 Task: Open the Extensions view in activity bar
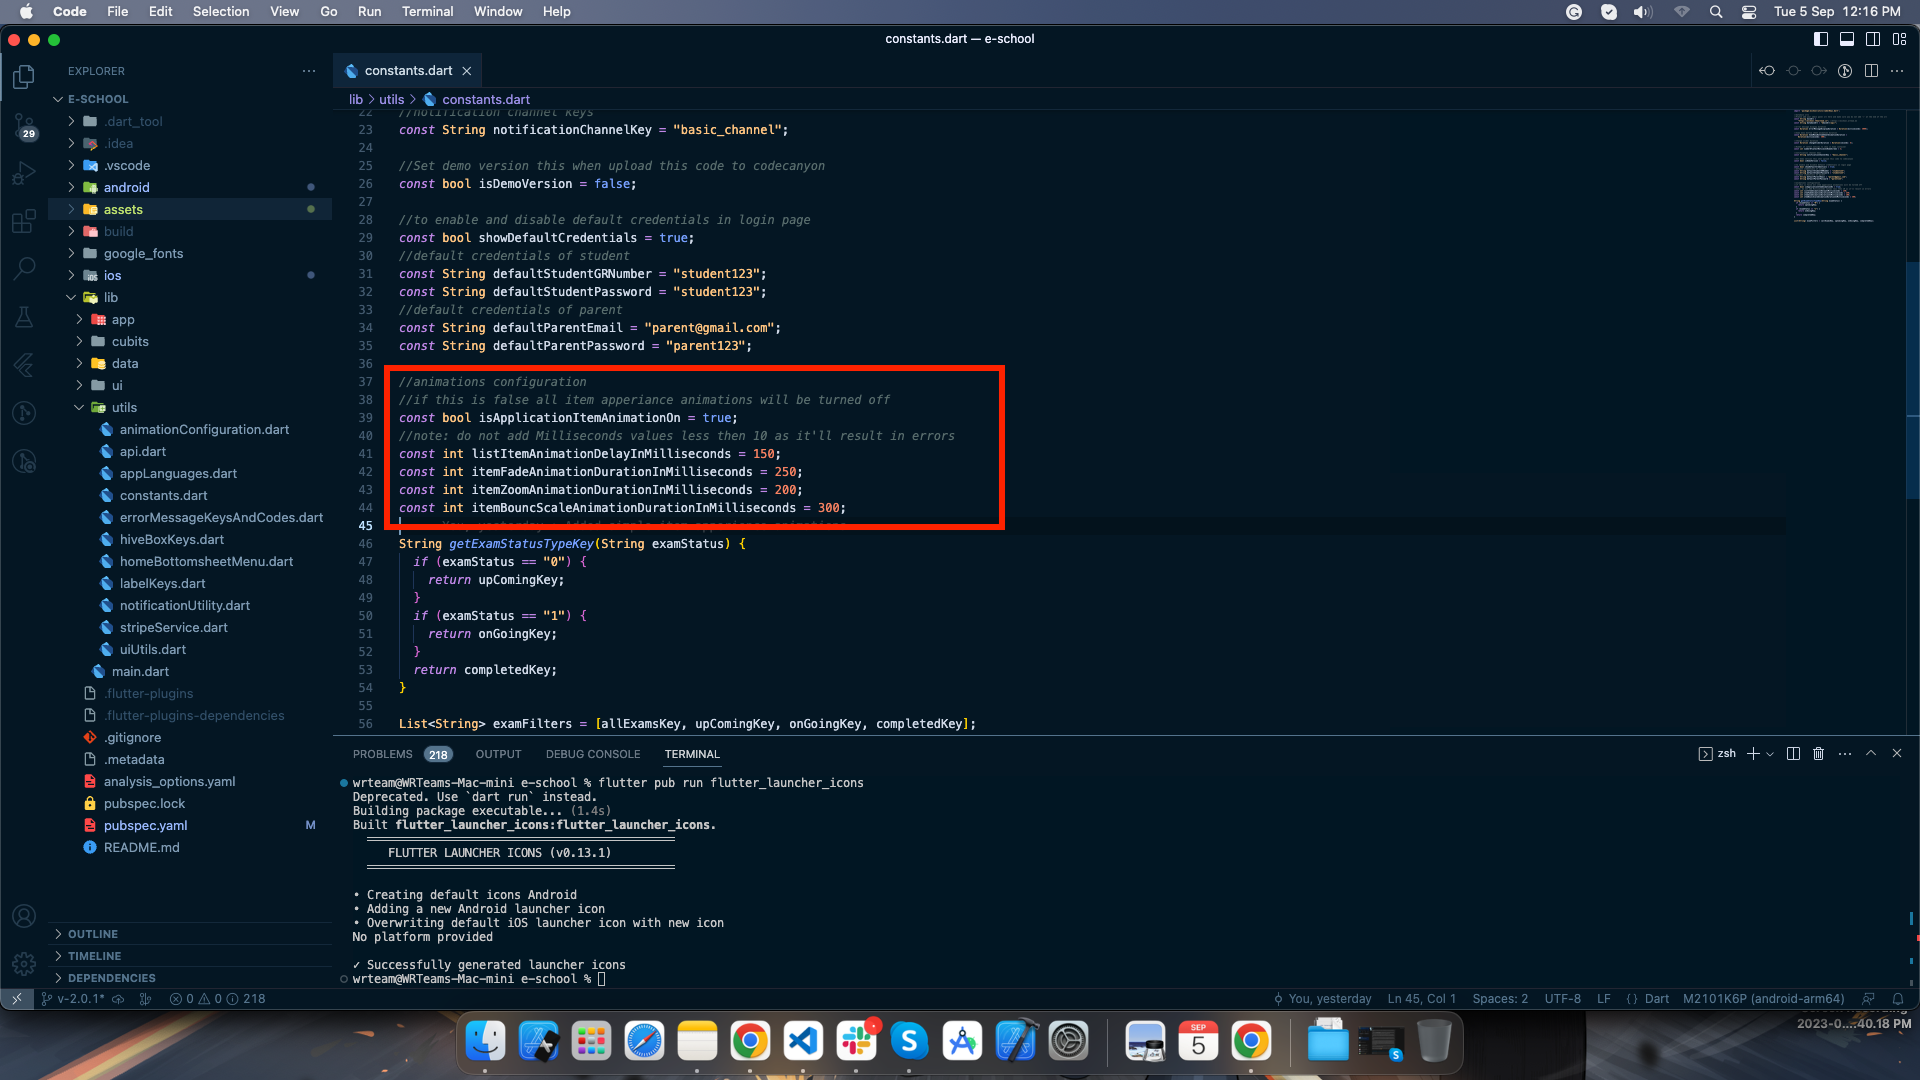24,222
